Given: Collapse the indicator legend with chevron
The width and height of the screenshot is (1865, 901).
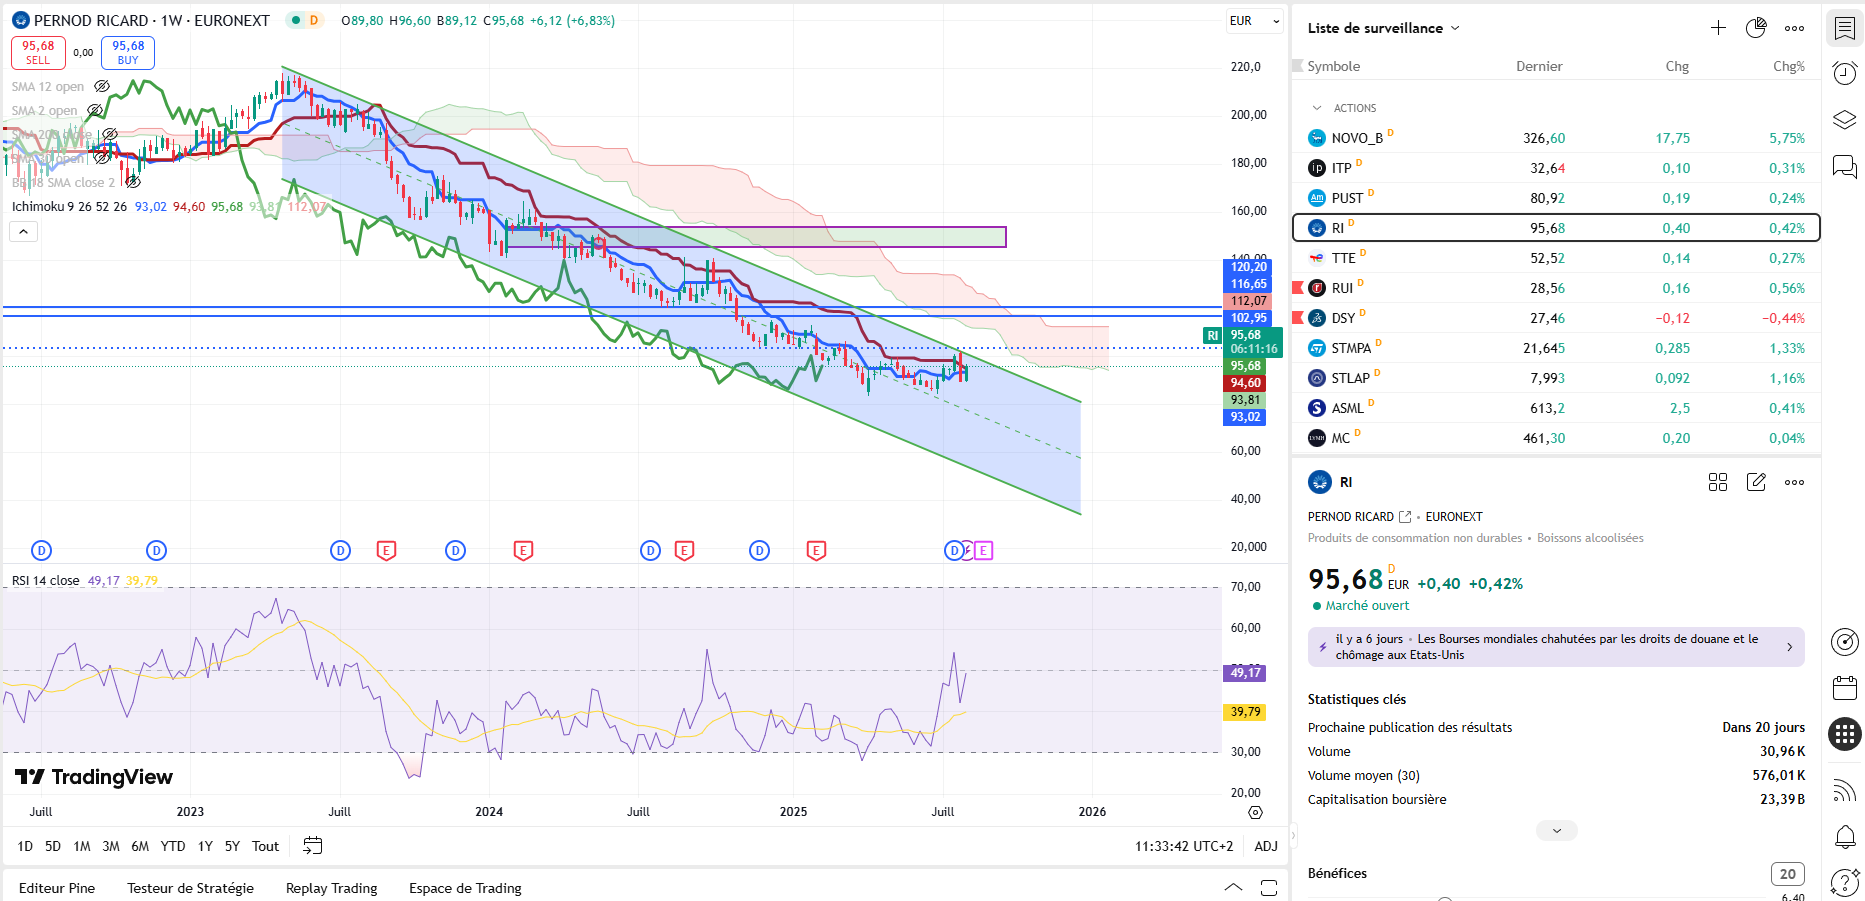Looking at the screenshot, I should [24, 232].
